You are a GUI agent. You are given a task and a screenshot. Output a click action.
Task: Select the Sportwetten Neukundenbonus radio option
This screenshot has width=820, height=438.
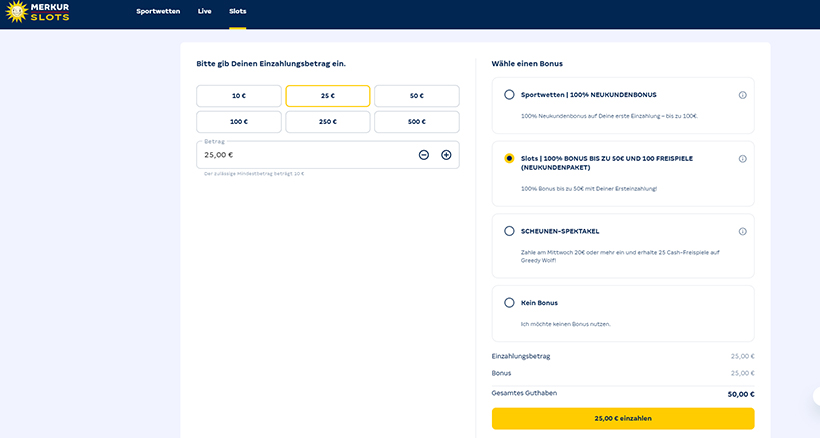[x=509, y=95]
